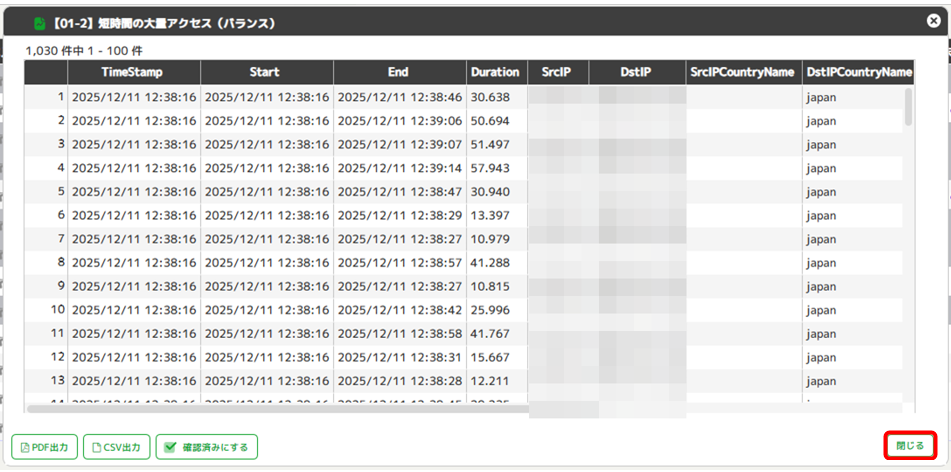
Task: Select Duration value 25.996
Action: click(490, 310)
